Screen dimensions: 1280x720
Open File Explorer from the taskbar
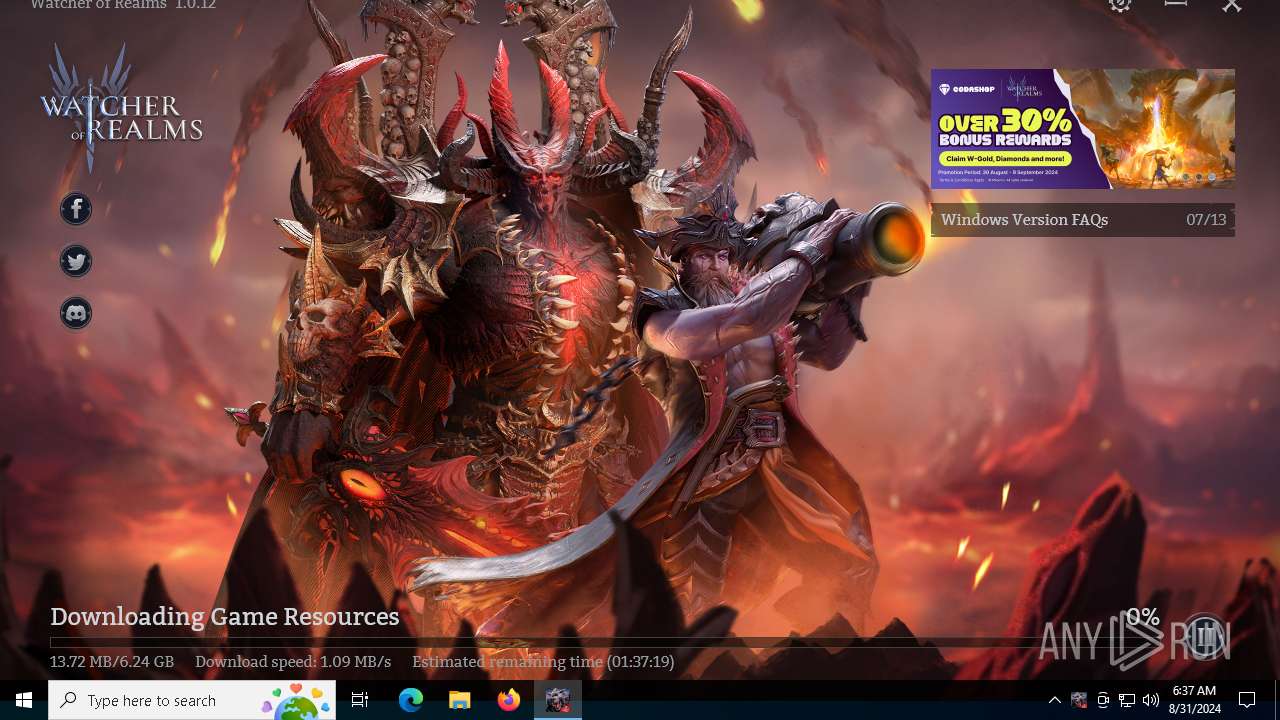459,700
